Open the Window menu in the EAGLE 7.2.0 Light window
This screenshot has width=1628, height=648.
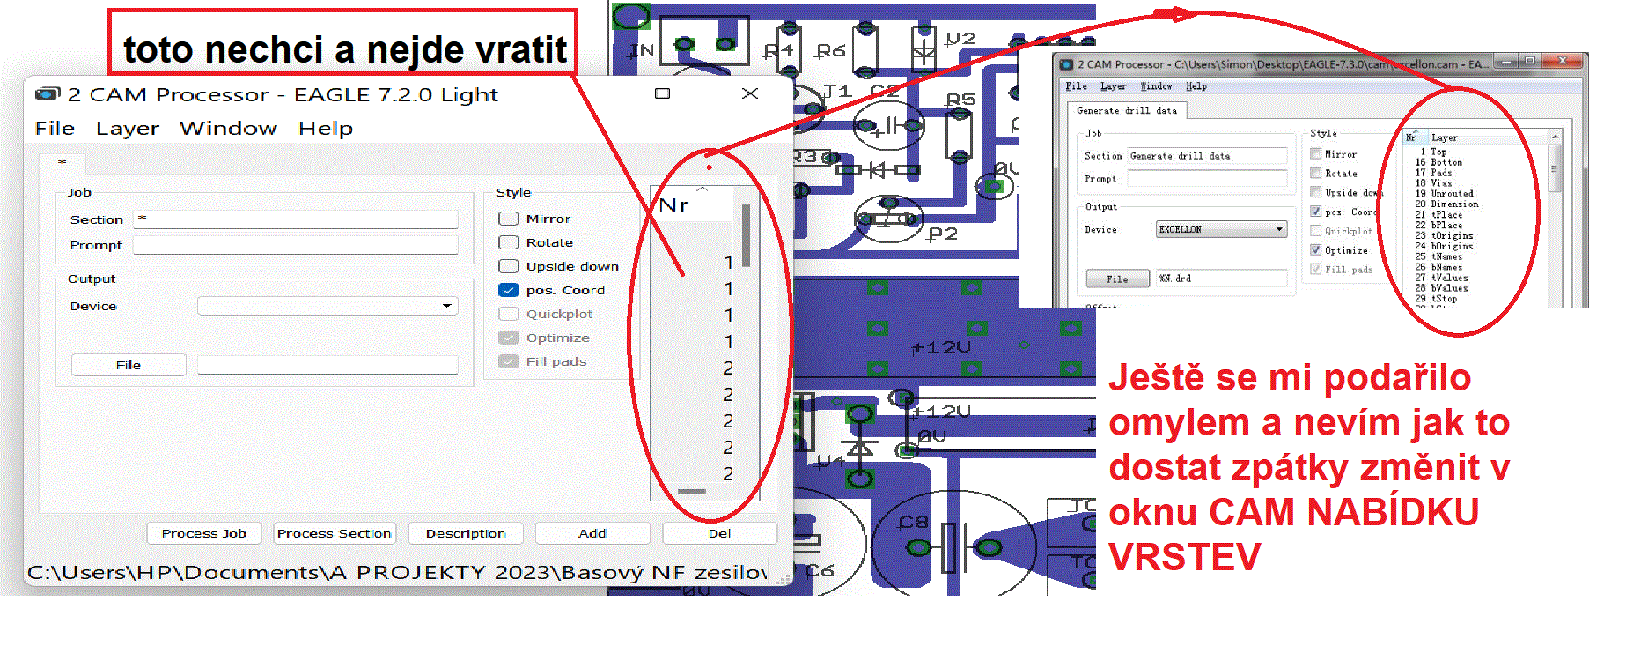[228, 129]
